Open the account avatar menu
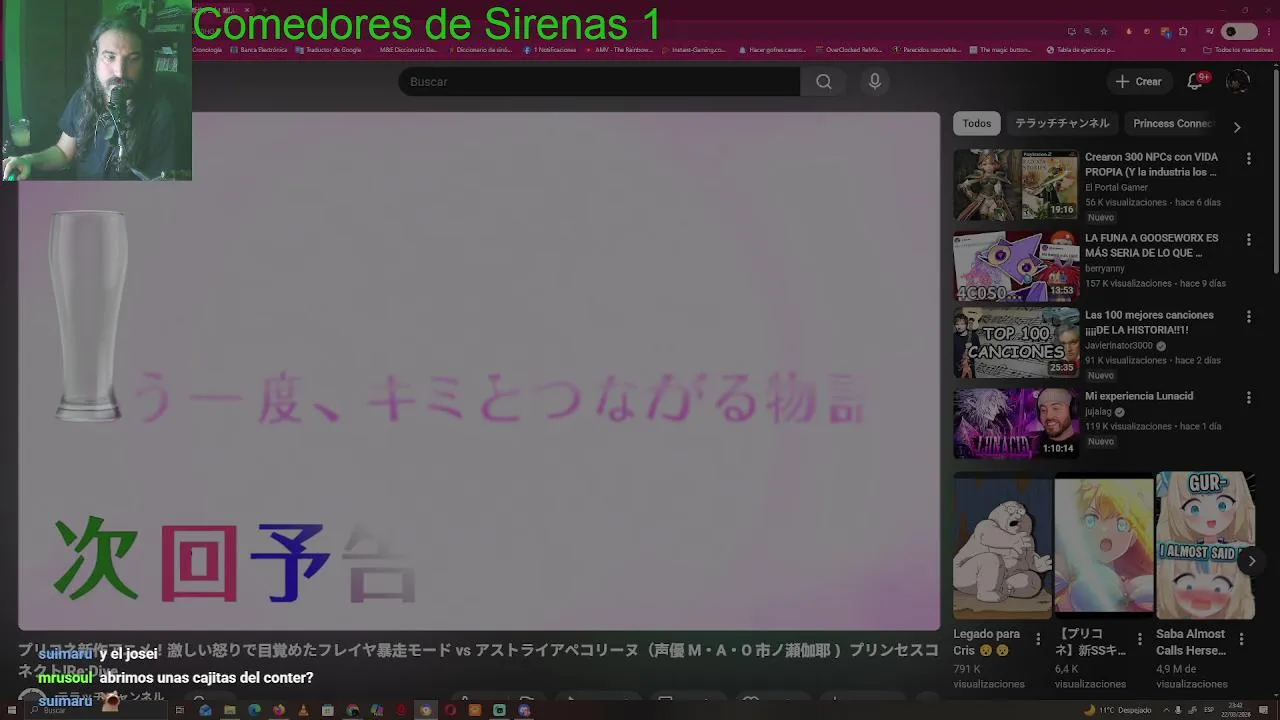This screenshot has width=1280, height=720. (x=1238, y=82)
